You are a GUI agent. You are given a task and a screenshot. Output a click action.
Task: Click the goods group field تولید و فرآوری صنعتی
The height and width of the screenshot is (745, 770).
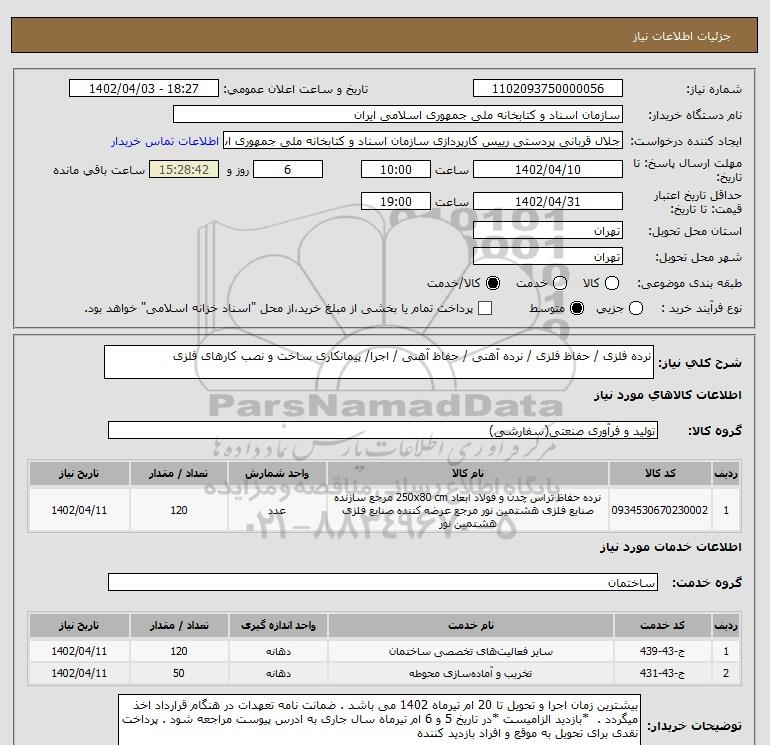[x=383, y=430]
